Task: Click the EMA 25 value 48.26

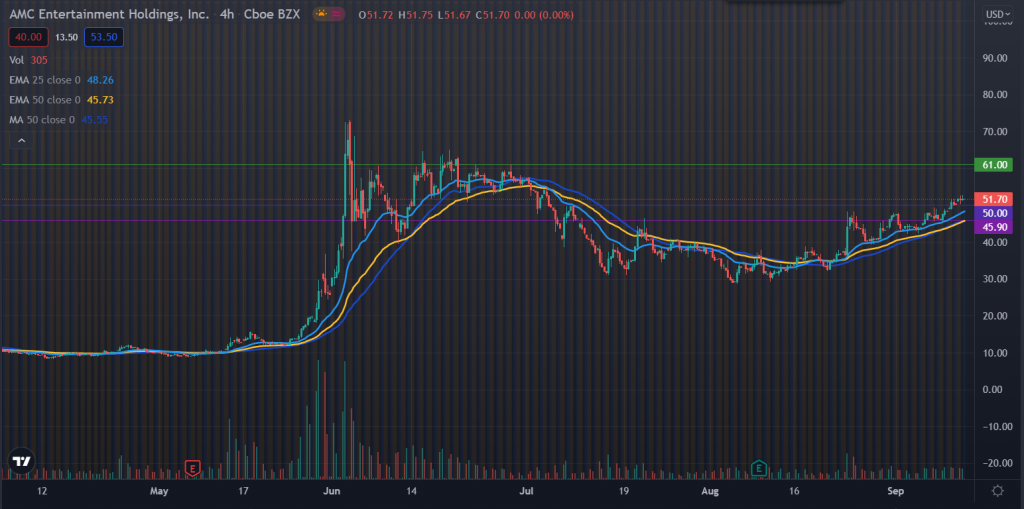Action: (100, 80)
